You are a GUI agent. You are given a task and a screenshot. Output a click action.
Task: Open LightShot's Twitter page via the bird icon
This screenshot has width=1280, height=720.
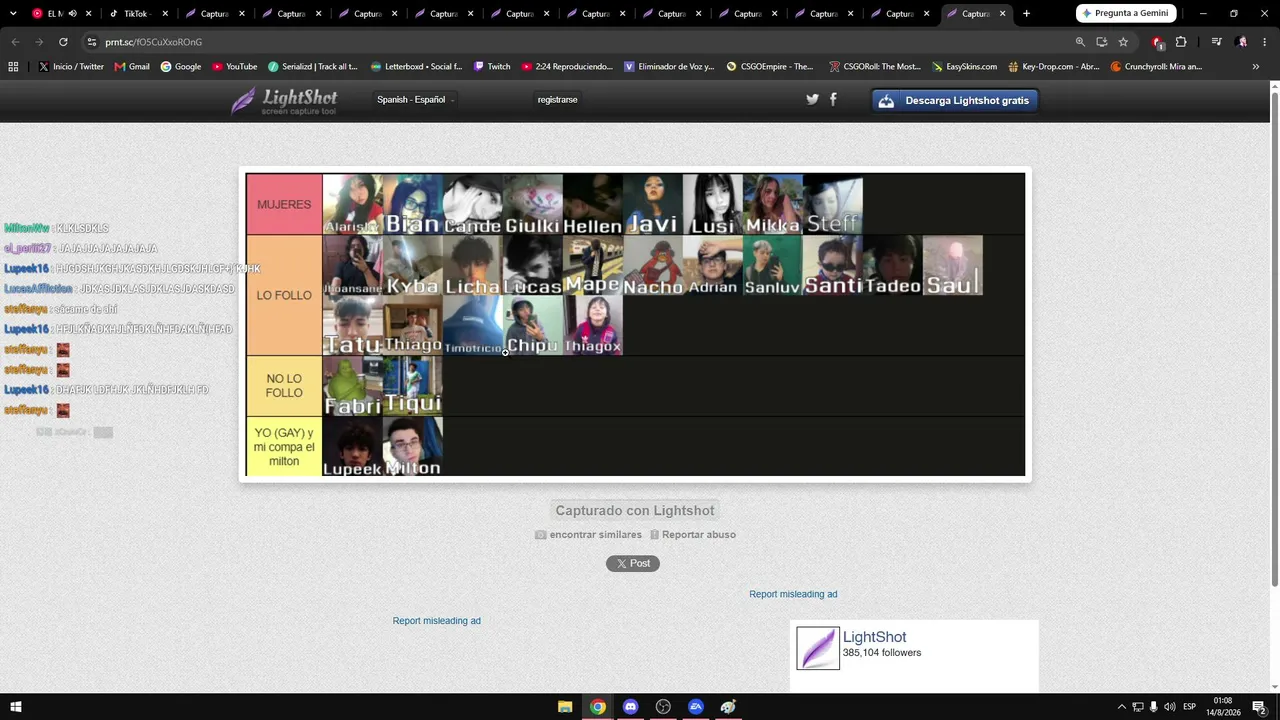coord(812,99)
